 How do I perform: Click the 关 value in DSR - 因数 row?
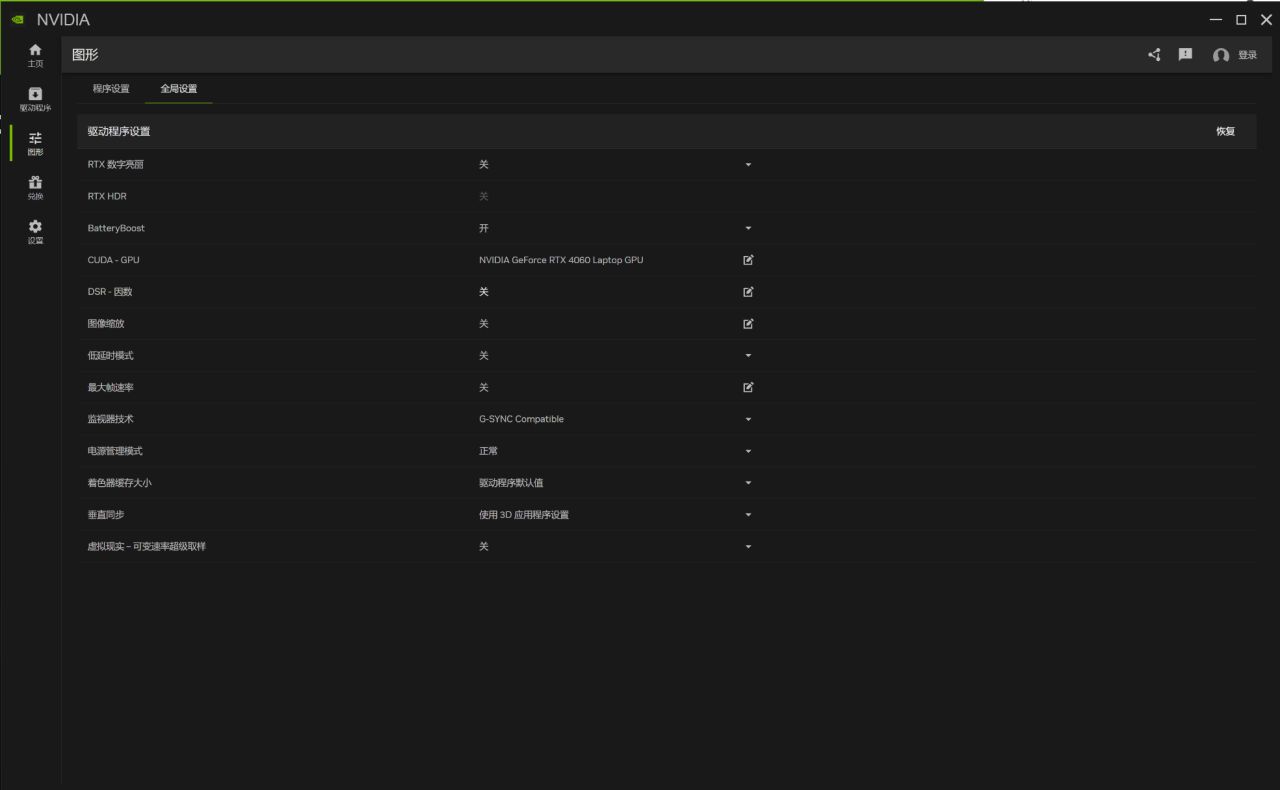tap(484, 292)
